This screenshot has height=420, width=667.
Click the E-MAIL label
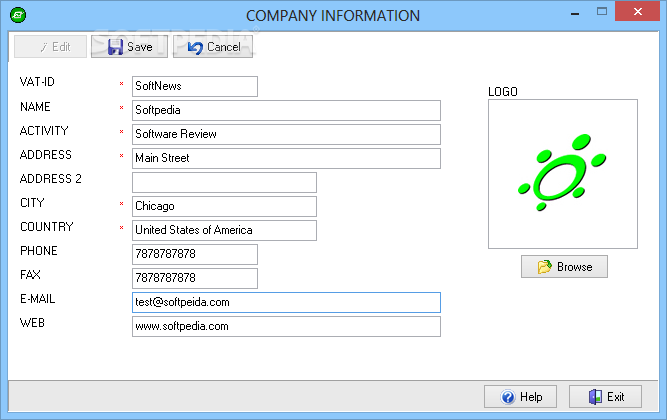pyautogui.click(x=38, y=299)
